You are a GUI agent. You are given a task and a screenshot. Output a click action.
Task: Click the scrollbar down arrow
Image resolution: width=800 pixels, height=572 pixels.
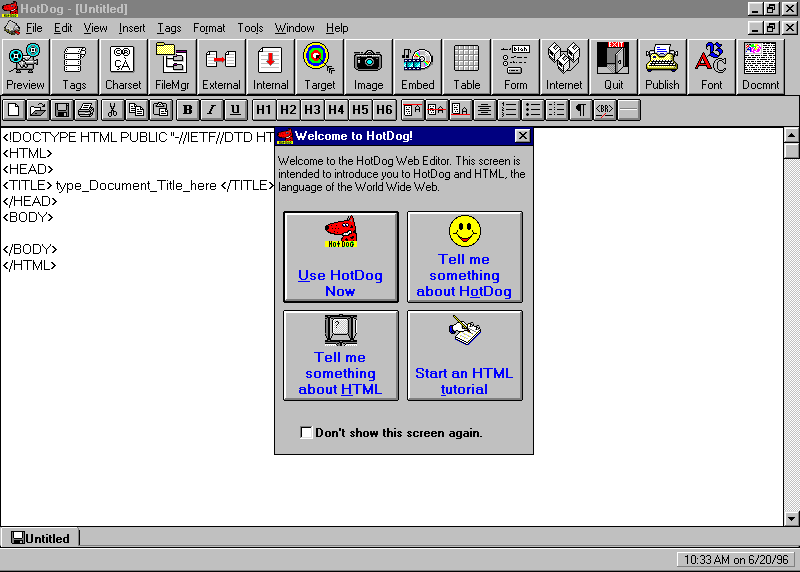coord(791,519)
